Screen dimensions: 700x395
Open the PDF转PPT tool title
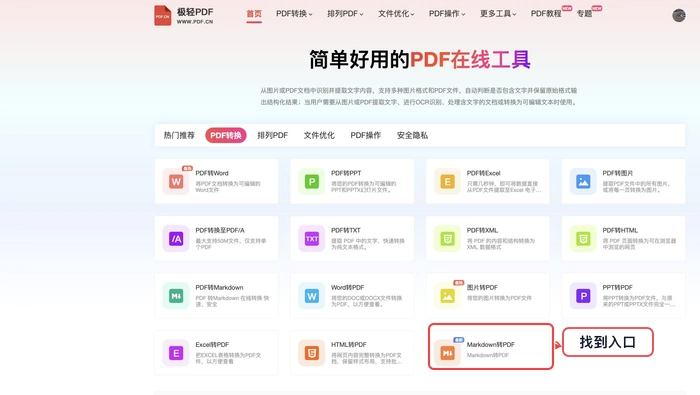[346, 173]
